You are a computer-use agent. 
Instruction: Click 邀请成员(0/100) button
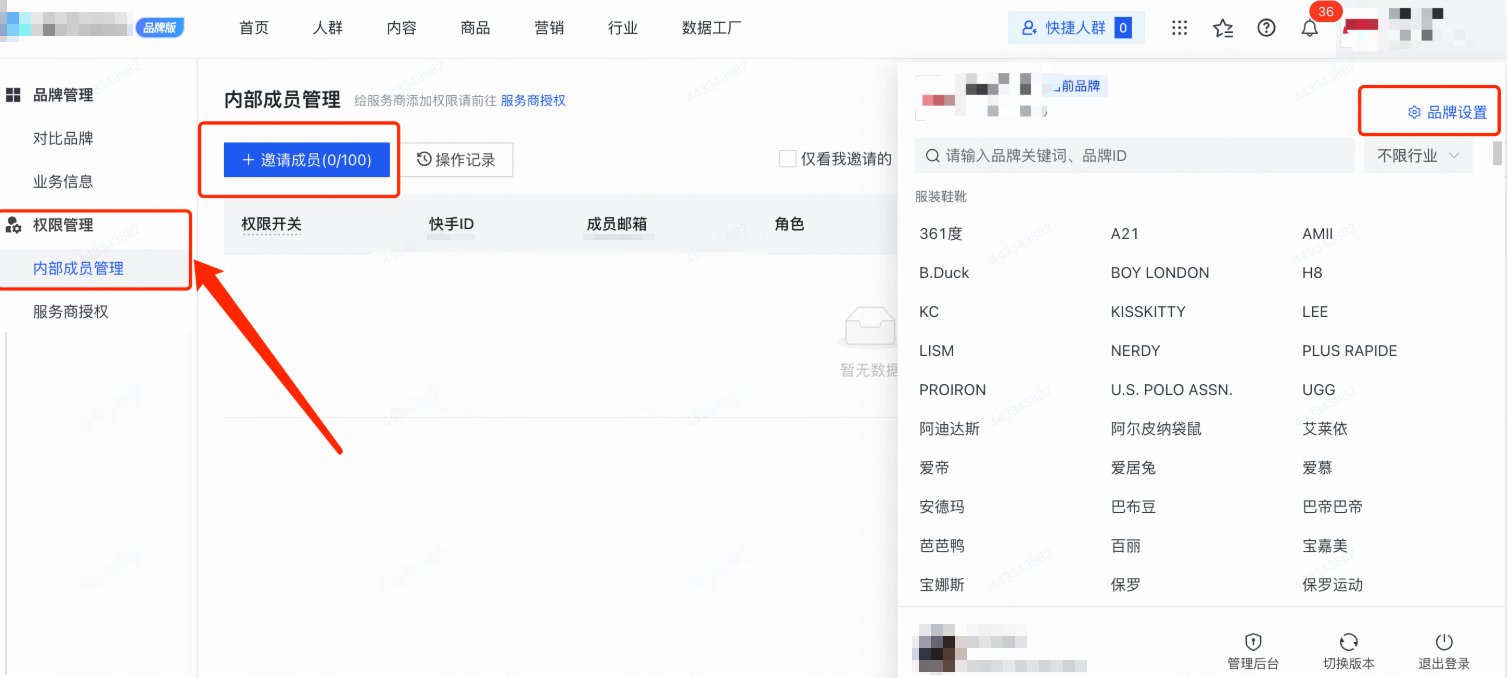click(307, 160)
